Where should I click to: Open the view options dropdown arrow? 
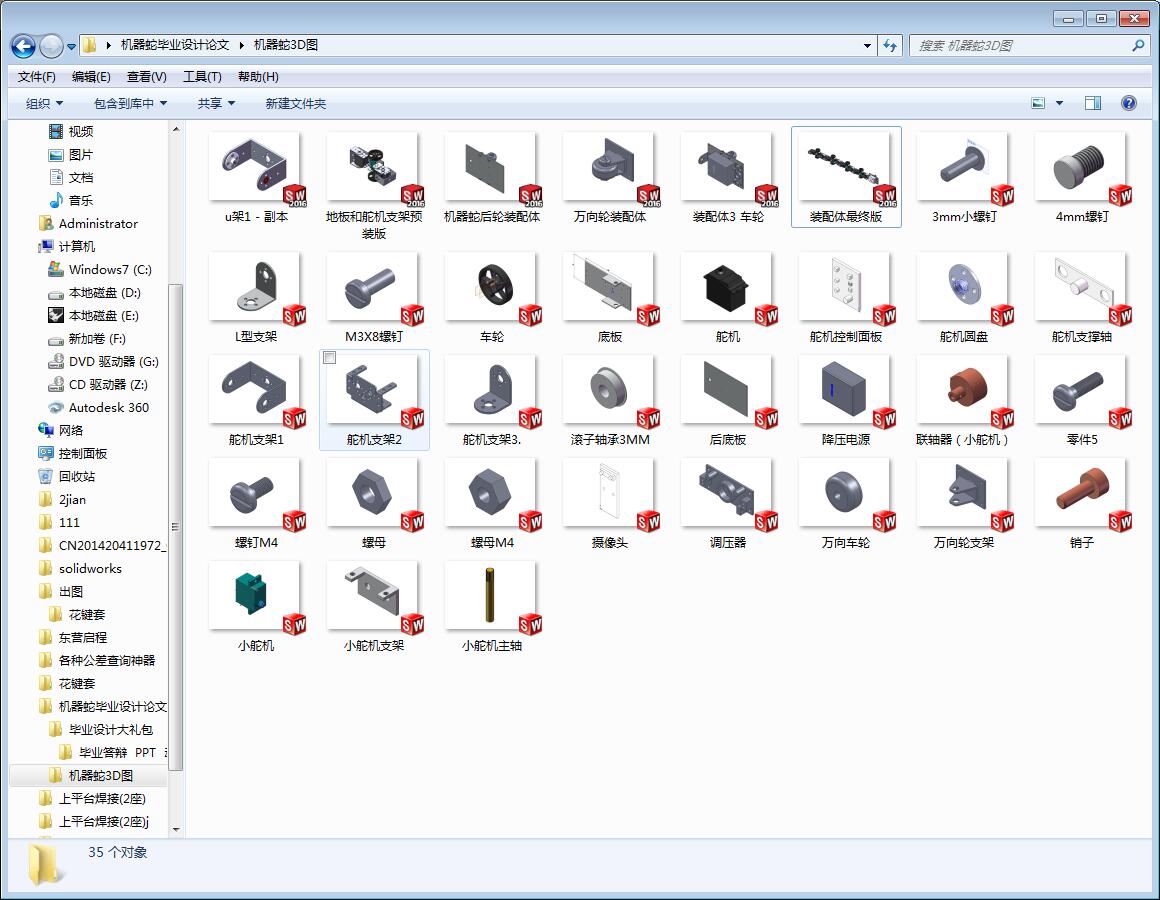(1059, 104)
